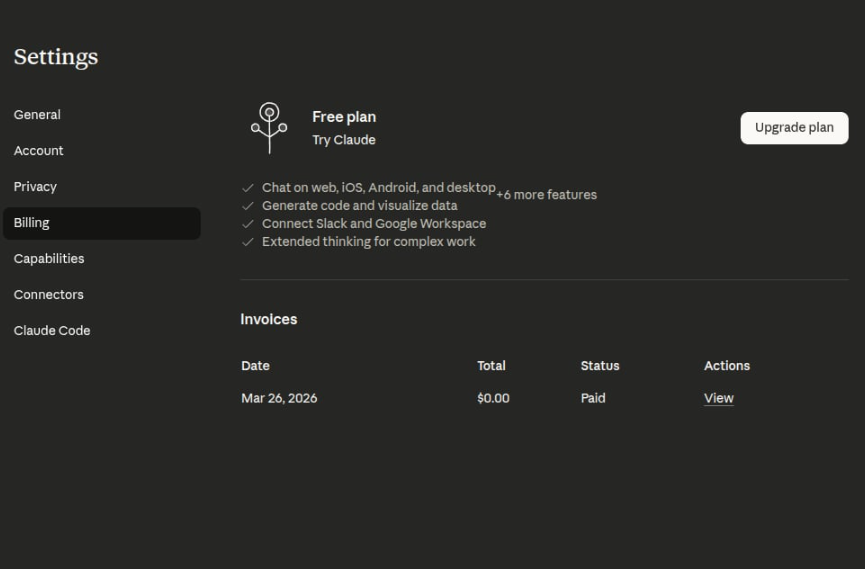Click checkmark beside Connect Slack feature

[x=248, y=224]
